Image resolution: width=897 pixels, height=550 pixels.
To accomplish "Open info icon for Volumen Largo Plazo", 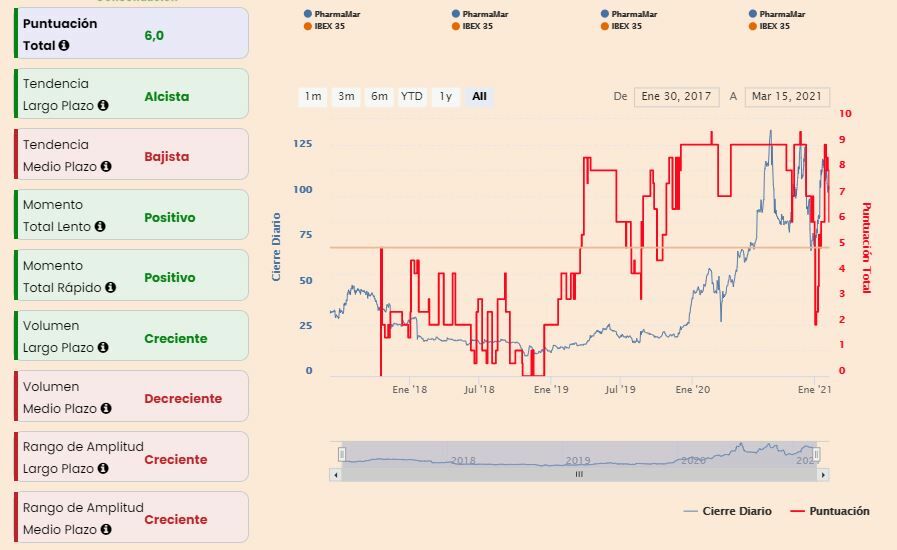I will [x=103, y=347].
